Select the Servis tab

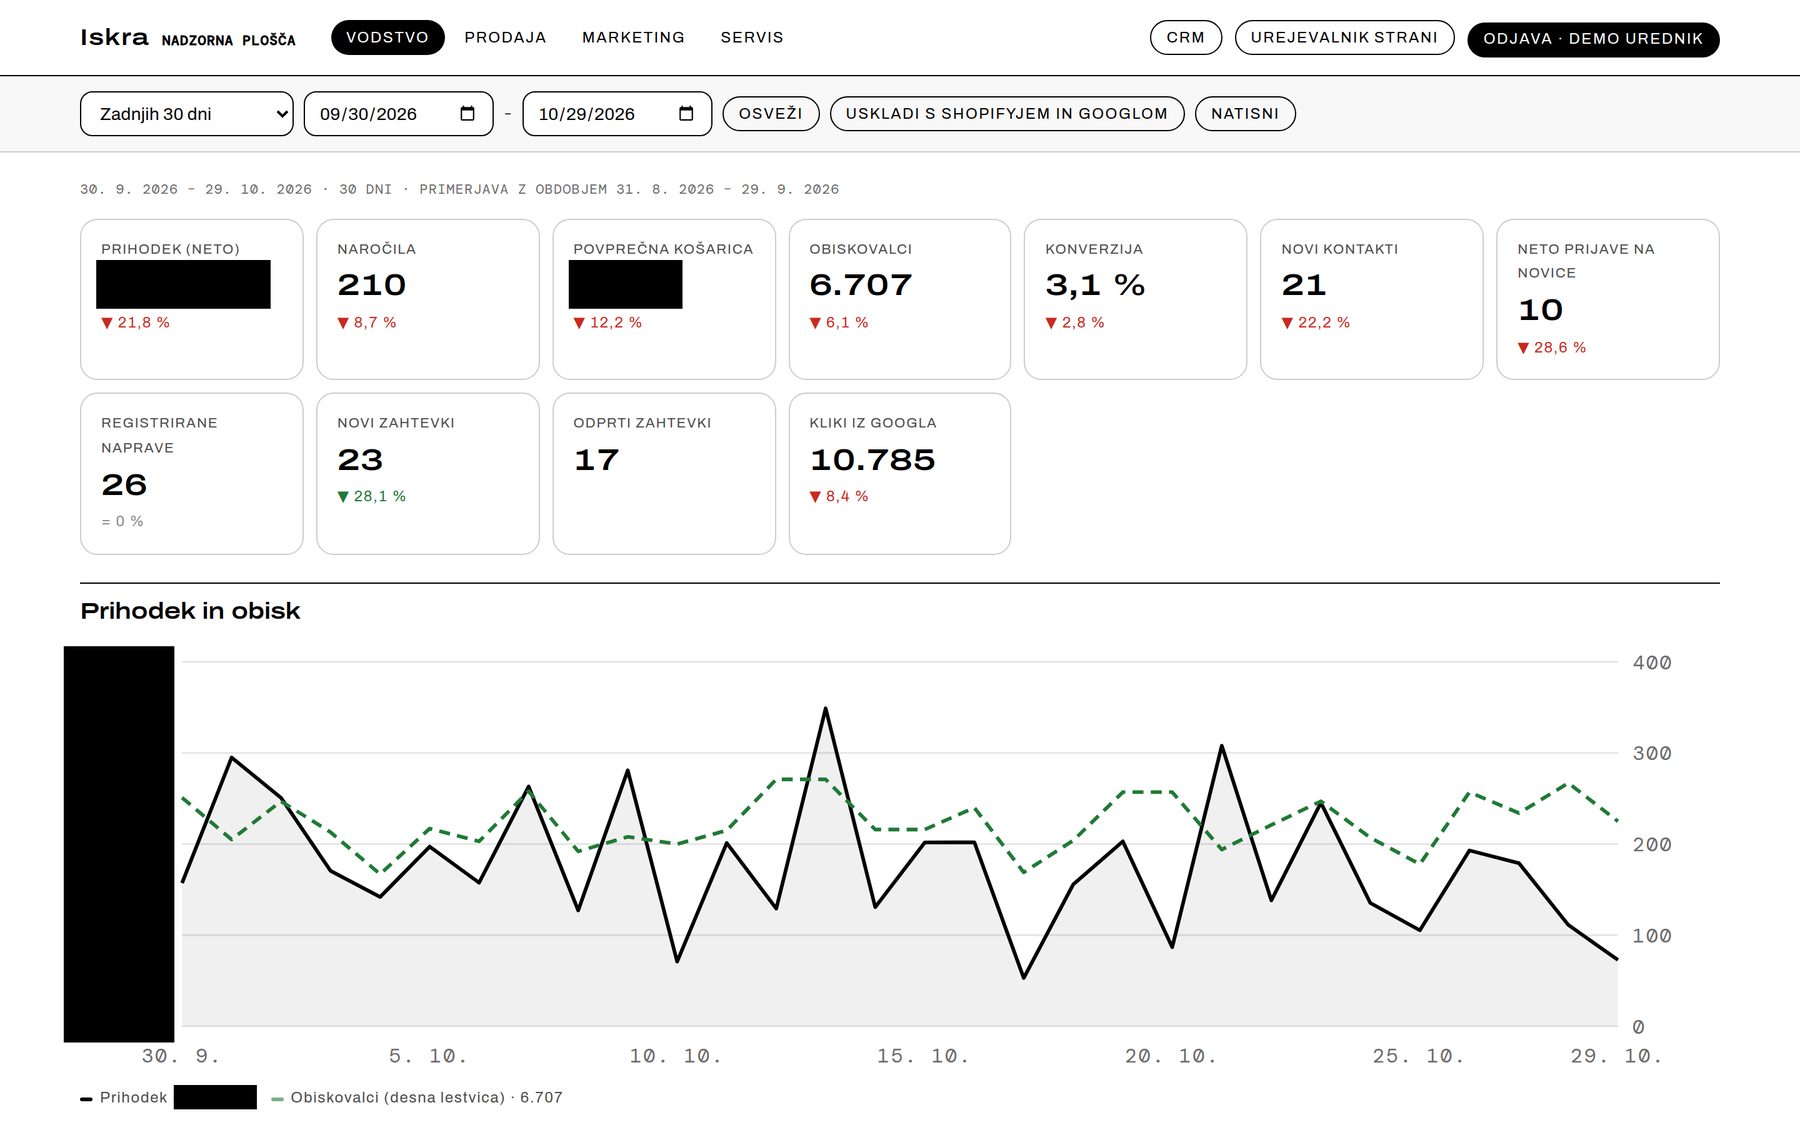[x=752, y=37]
